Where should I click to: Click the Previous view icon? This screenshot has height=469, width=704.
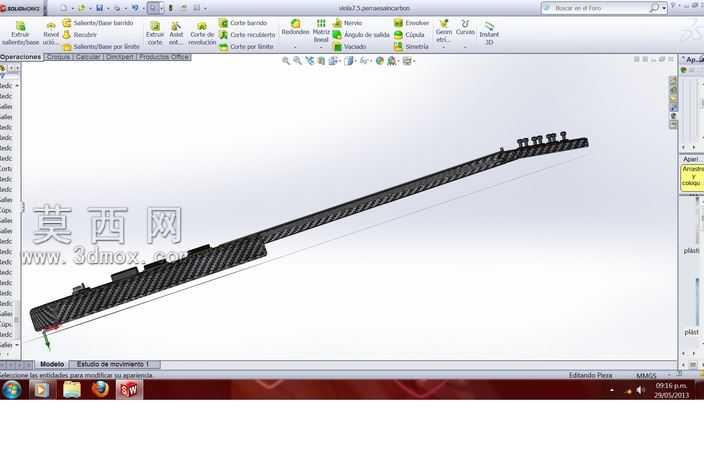tap(309, 61)
